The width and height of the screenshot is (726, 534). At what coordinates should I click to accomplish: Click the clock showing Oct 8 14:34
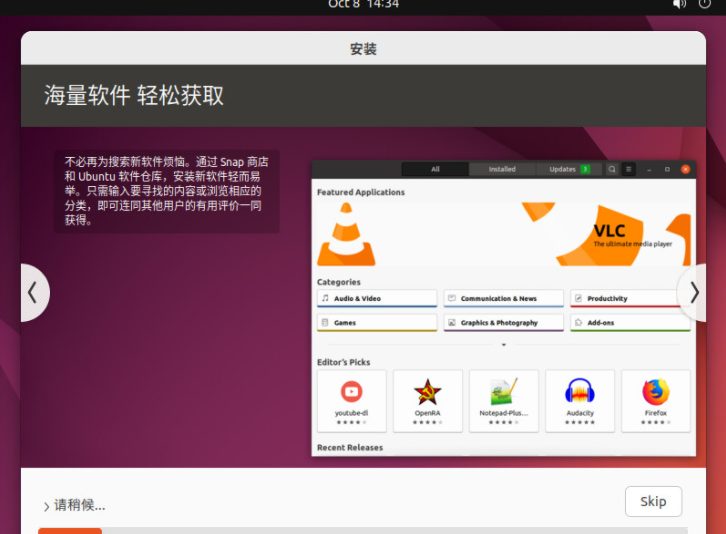[x=363, y=4]
